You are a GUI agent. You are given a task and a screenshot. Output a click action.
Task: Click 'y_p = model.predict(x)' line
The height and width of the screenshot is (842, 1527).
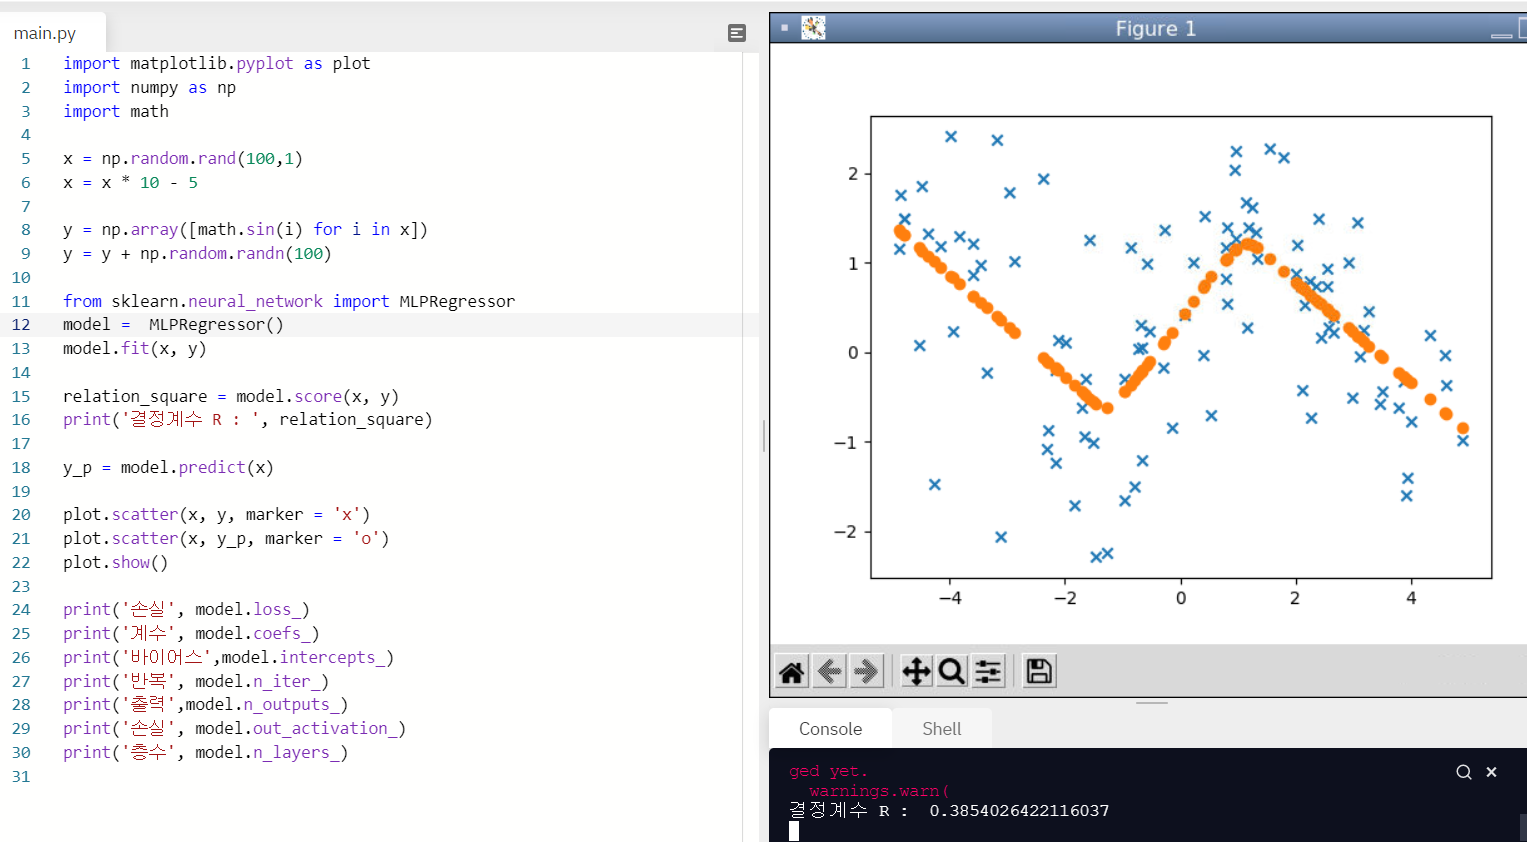[168, 468]
